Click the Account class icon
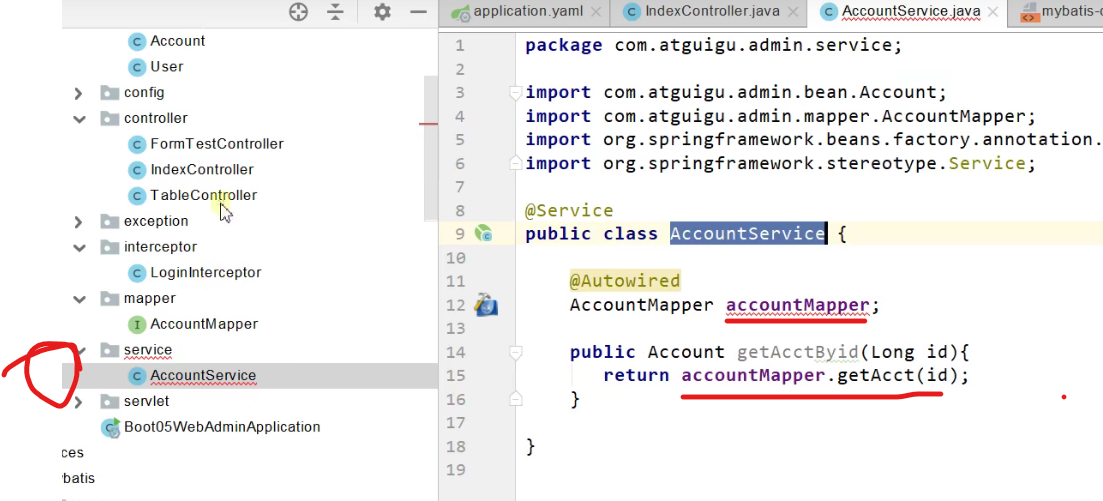Viewport: 1103px width, 501px height. click(136, 42)
